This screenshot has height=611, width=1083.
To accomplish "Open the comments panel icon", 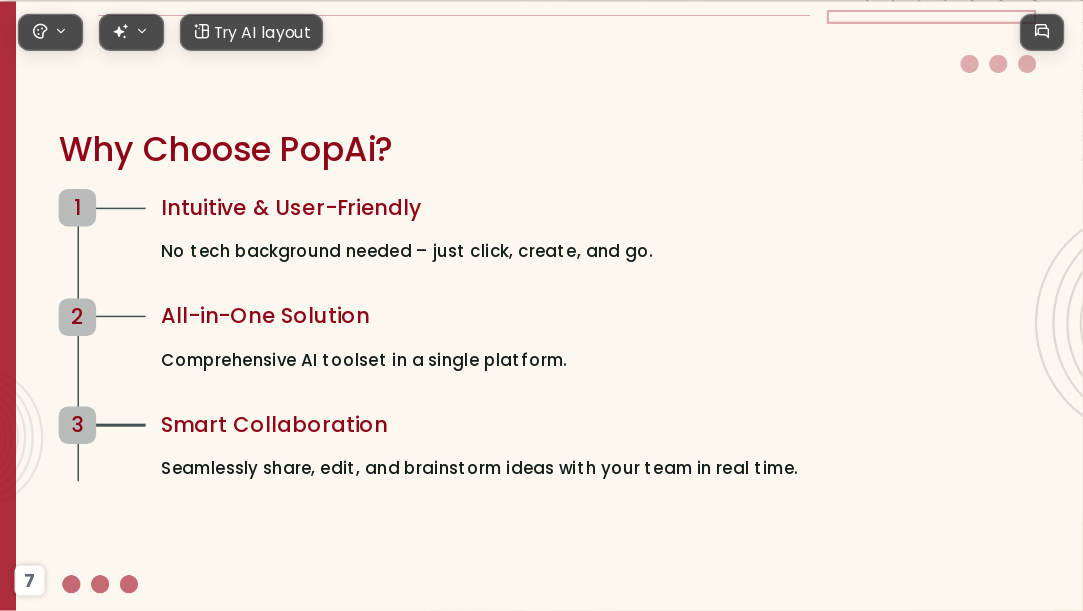I will tap(1042, 32).
